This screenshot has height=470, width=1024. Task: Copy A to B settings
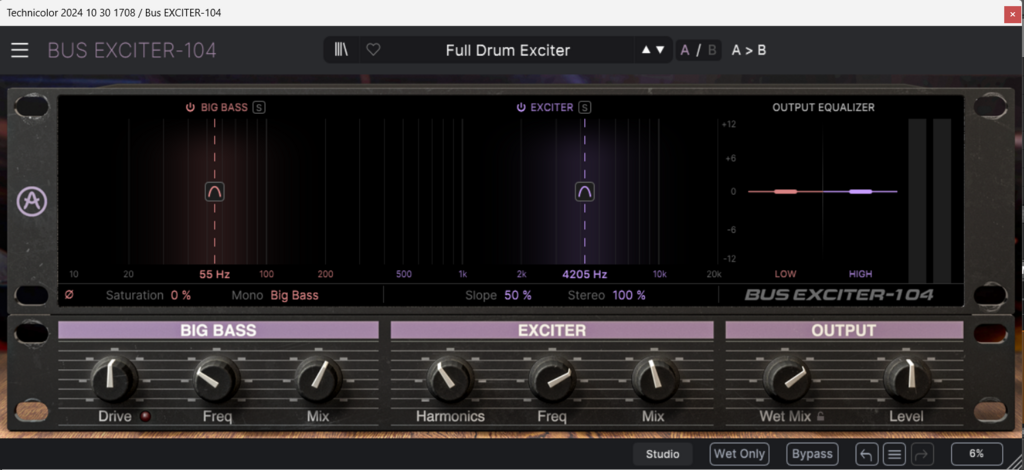pyautogui.click(x=748, y=50)
